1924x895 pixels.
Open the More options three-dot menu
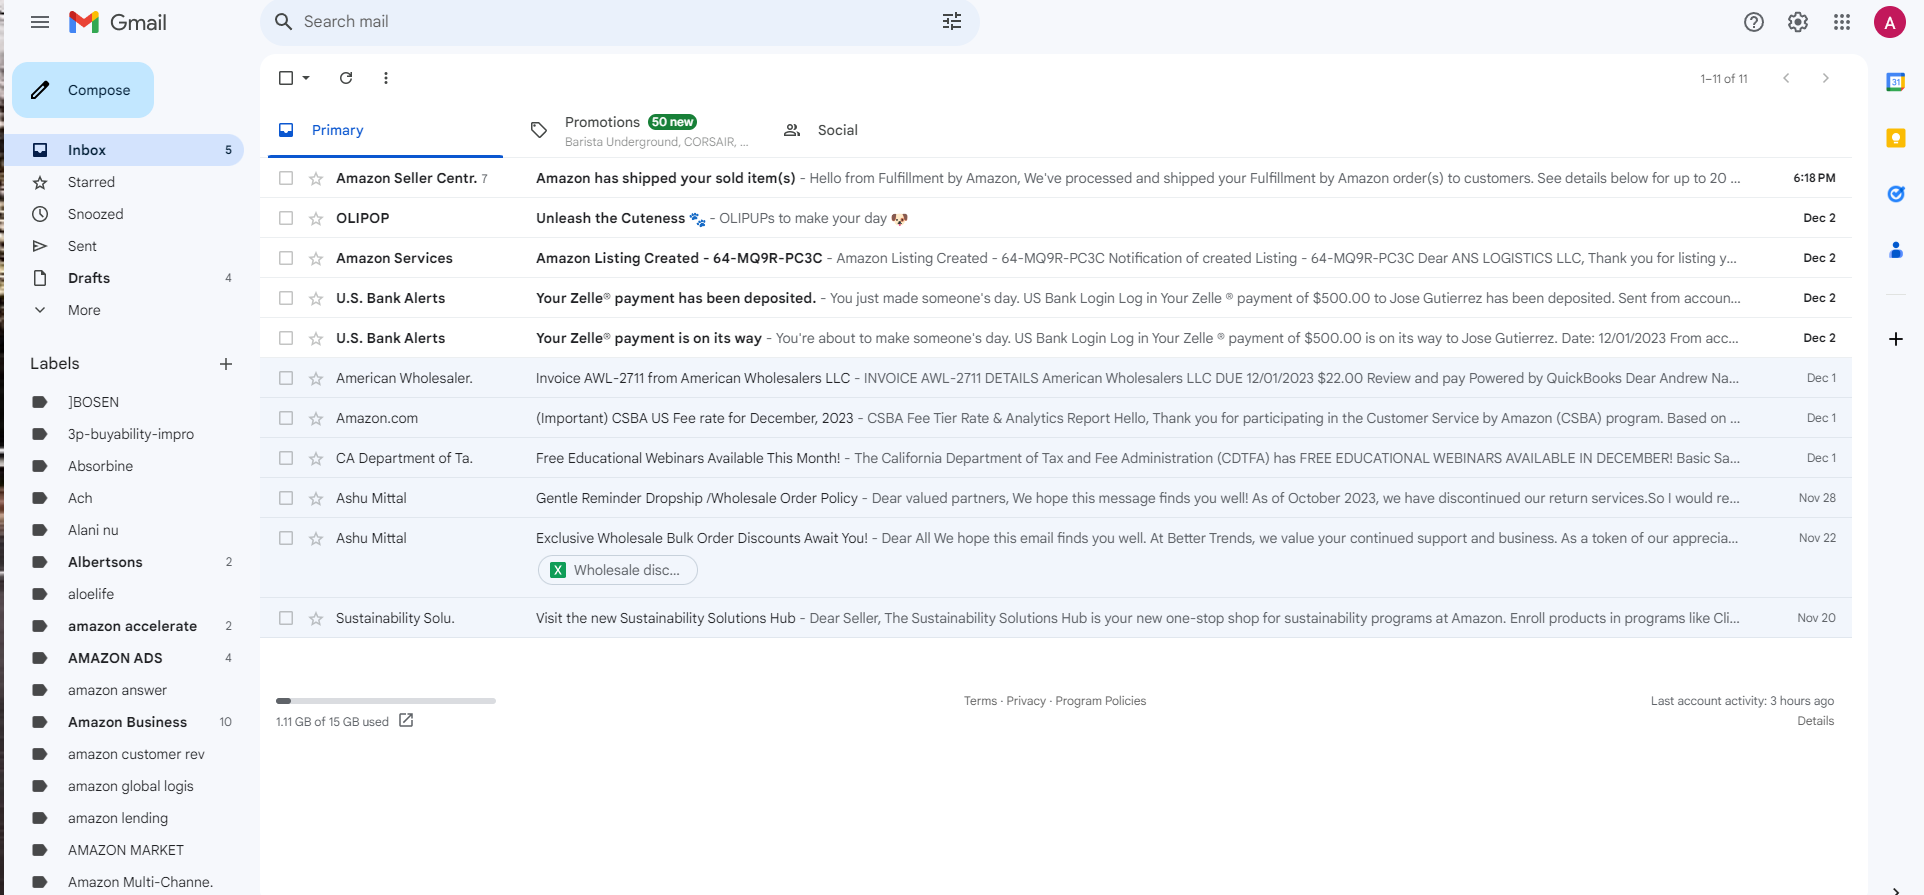[x=386, y=78]
